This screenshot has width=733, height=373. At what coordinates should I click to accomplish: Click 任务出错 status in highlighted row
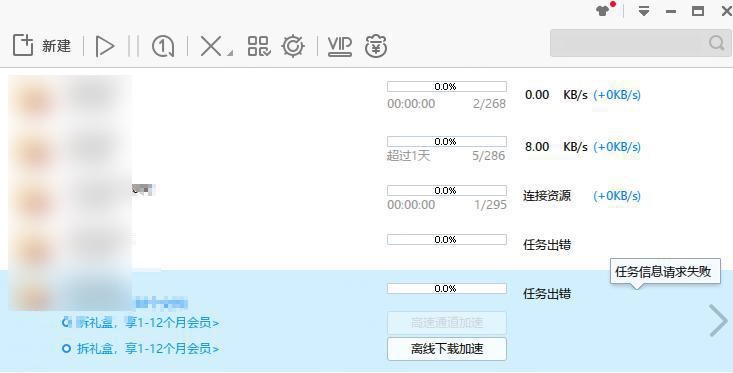(x=547, y=294)
